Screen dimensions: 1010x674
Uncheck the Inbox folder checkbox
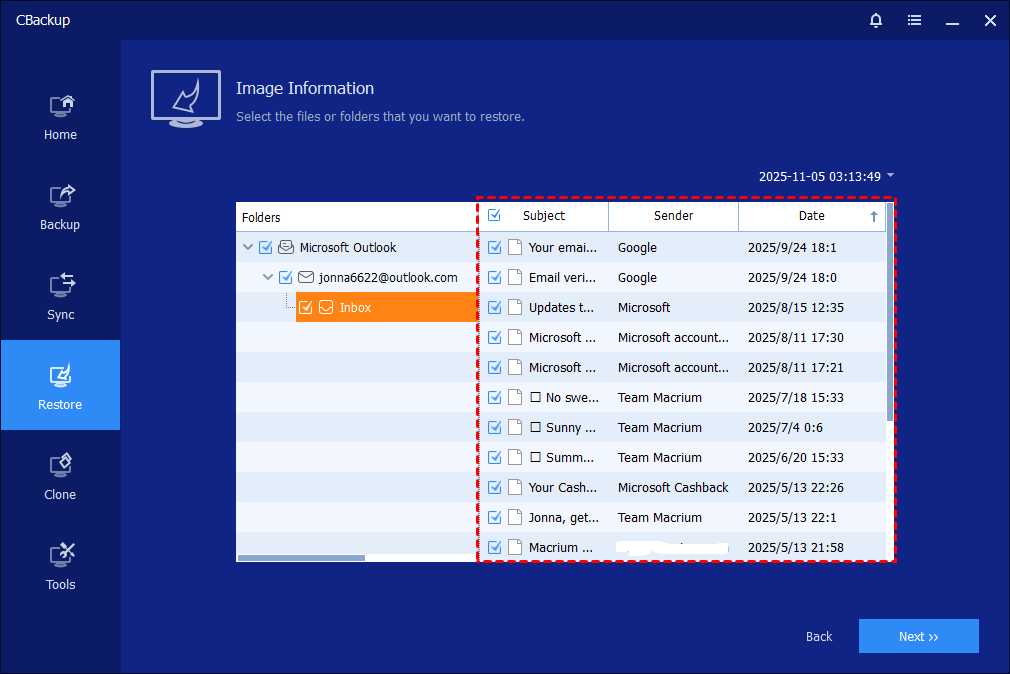306,308
